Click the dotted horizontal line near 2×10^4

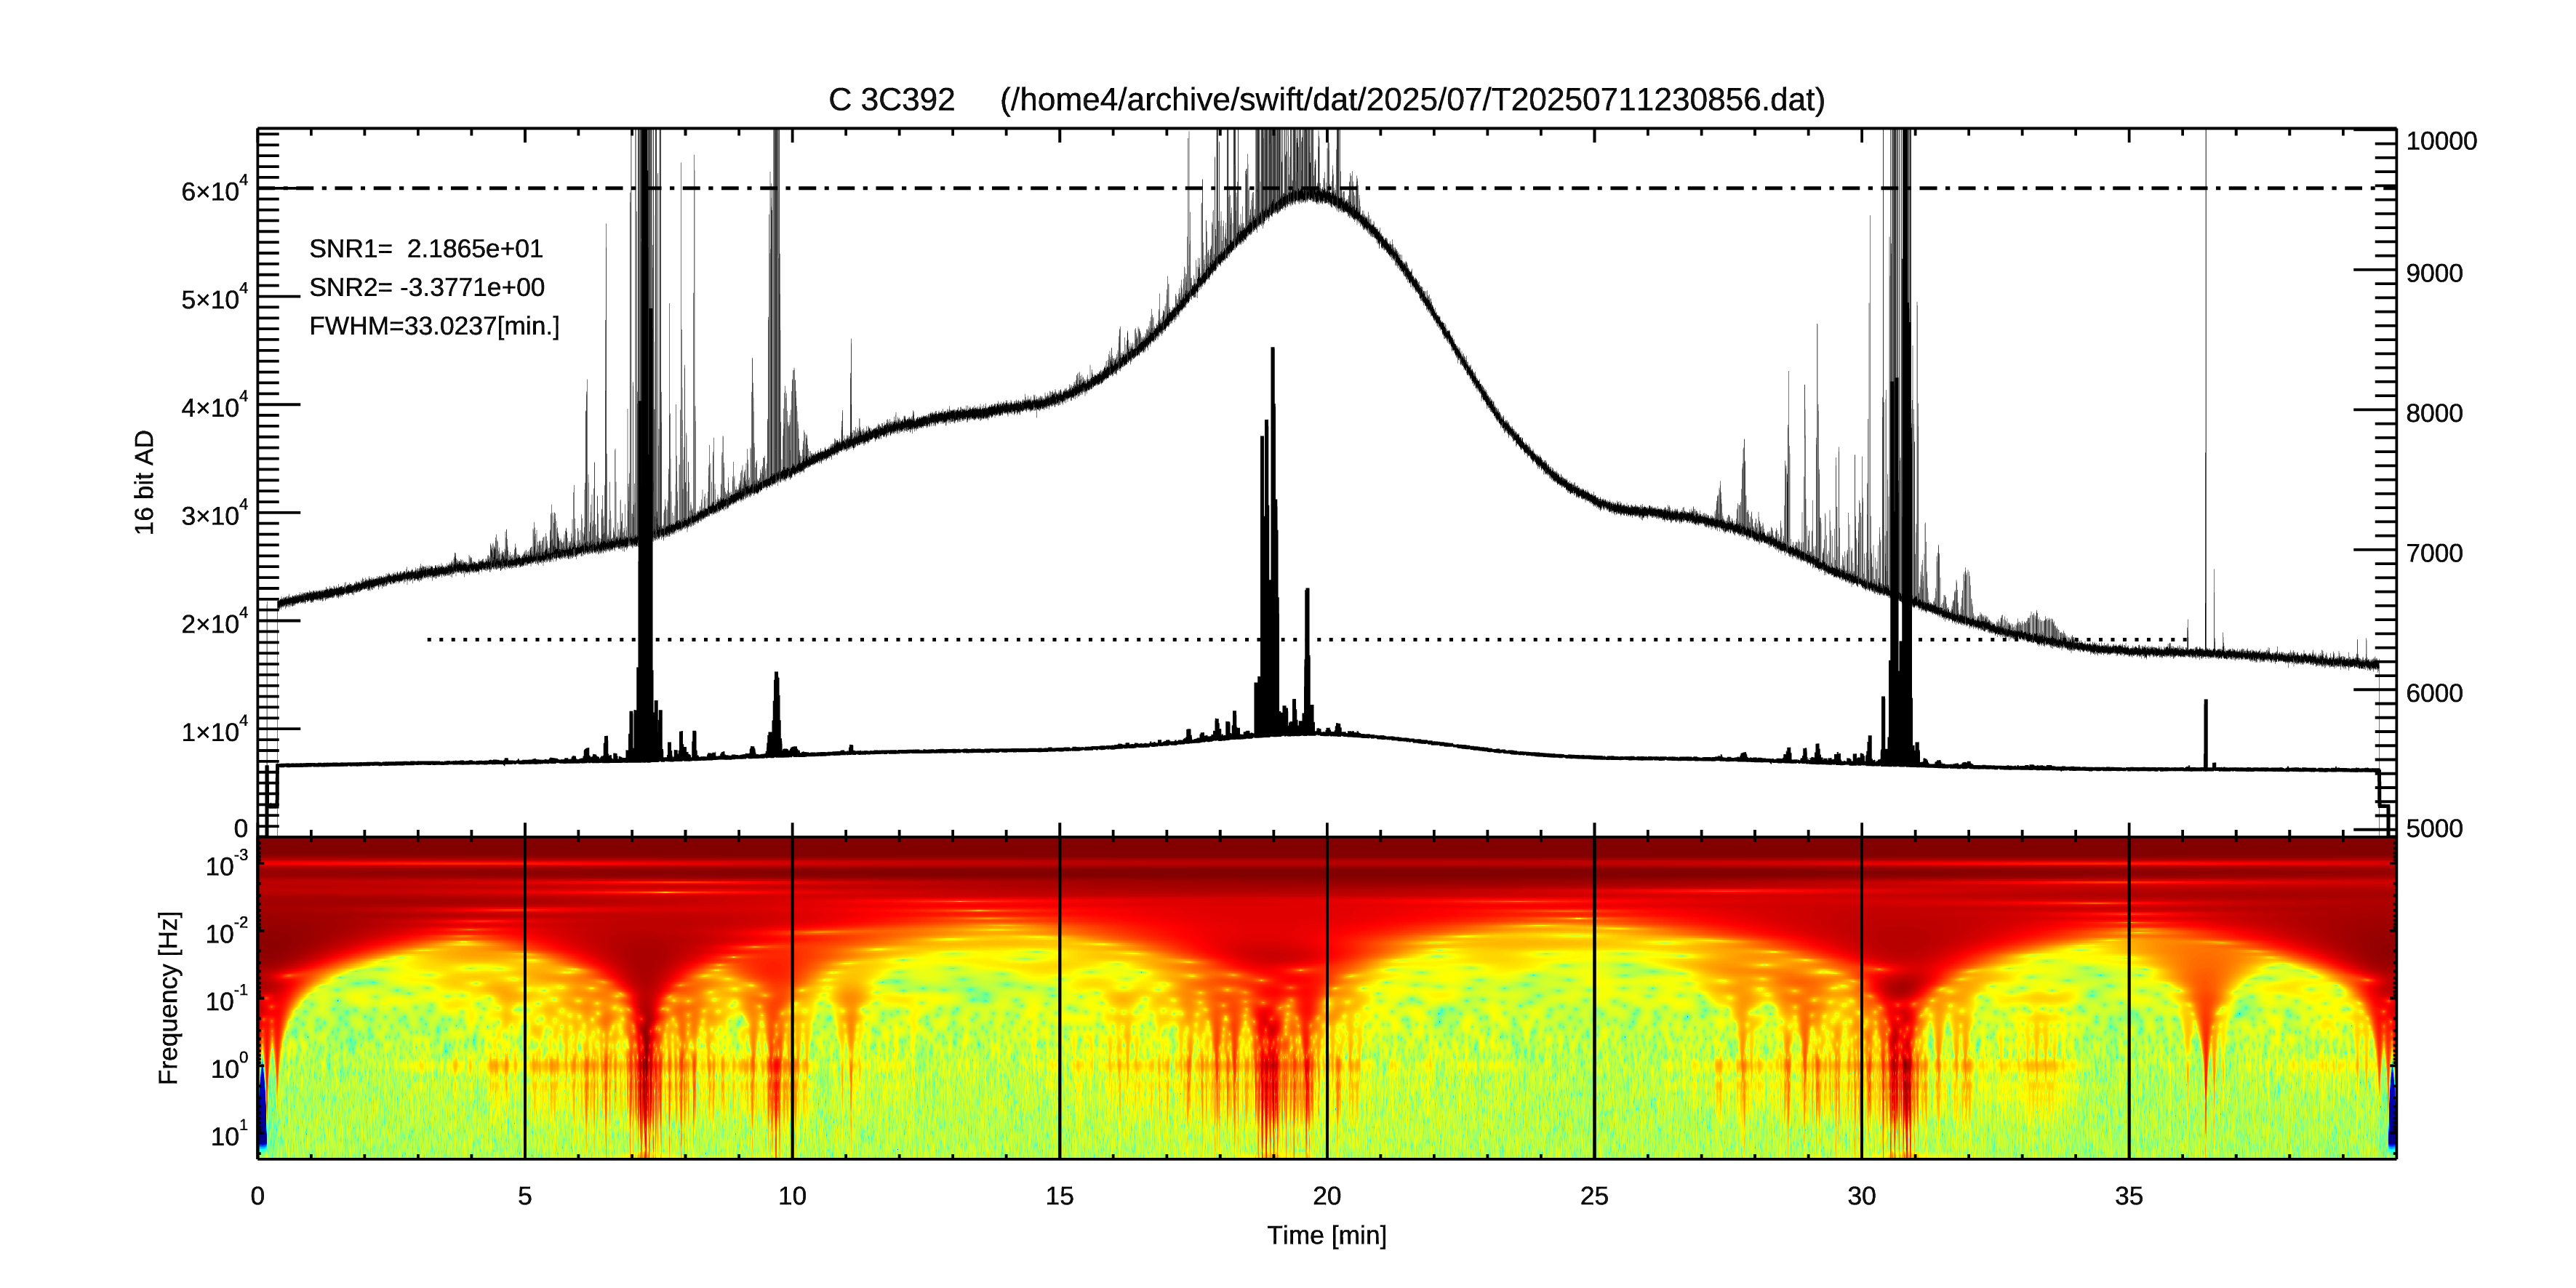(x=1308, y=640)
